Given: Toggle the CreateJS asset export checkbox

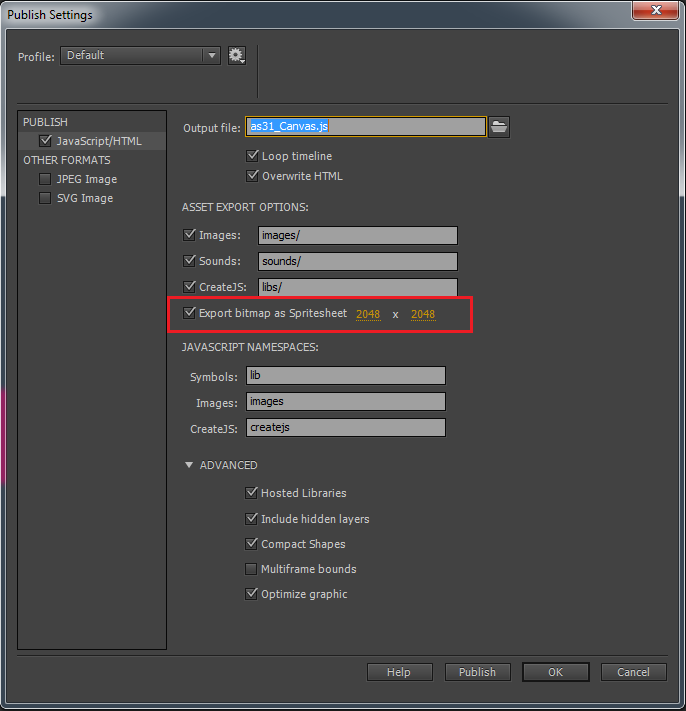Looking at the screenshot, I should [x=189, y=287].
